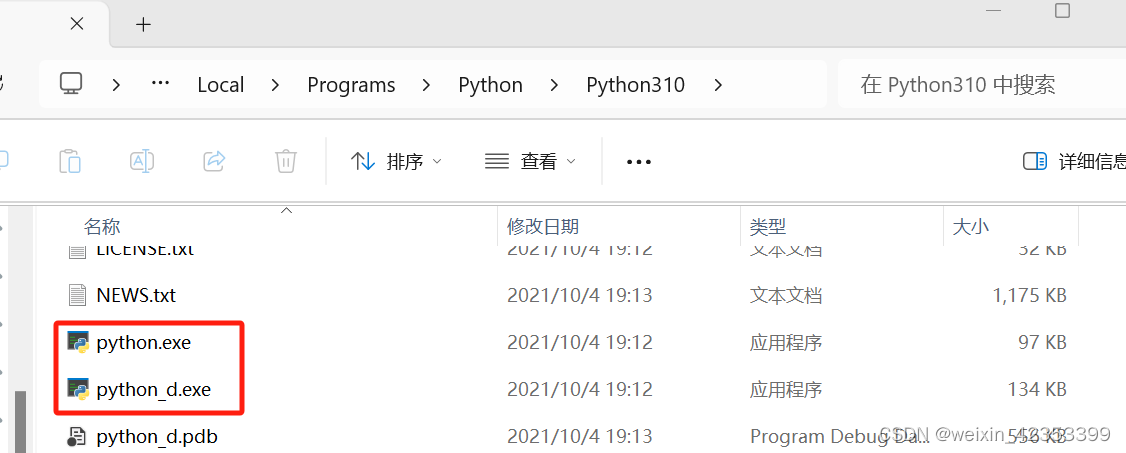
Task: Expand chevron after Python310
Action: coord(717,85)
